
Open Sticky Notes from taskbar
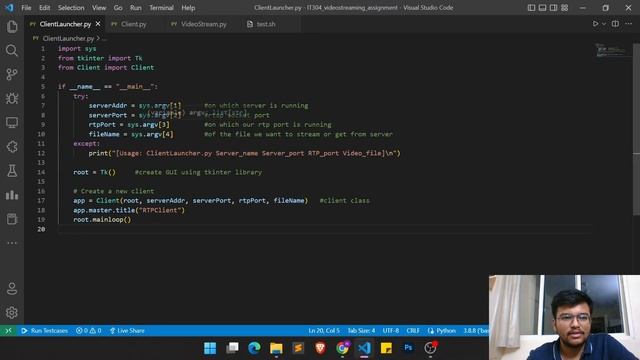[386, 348]
